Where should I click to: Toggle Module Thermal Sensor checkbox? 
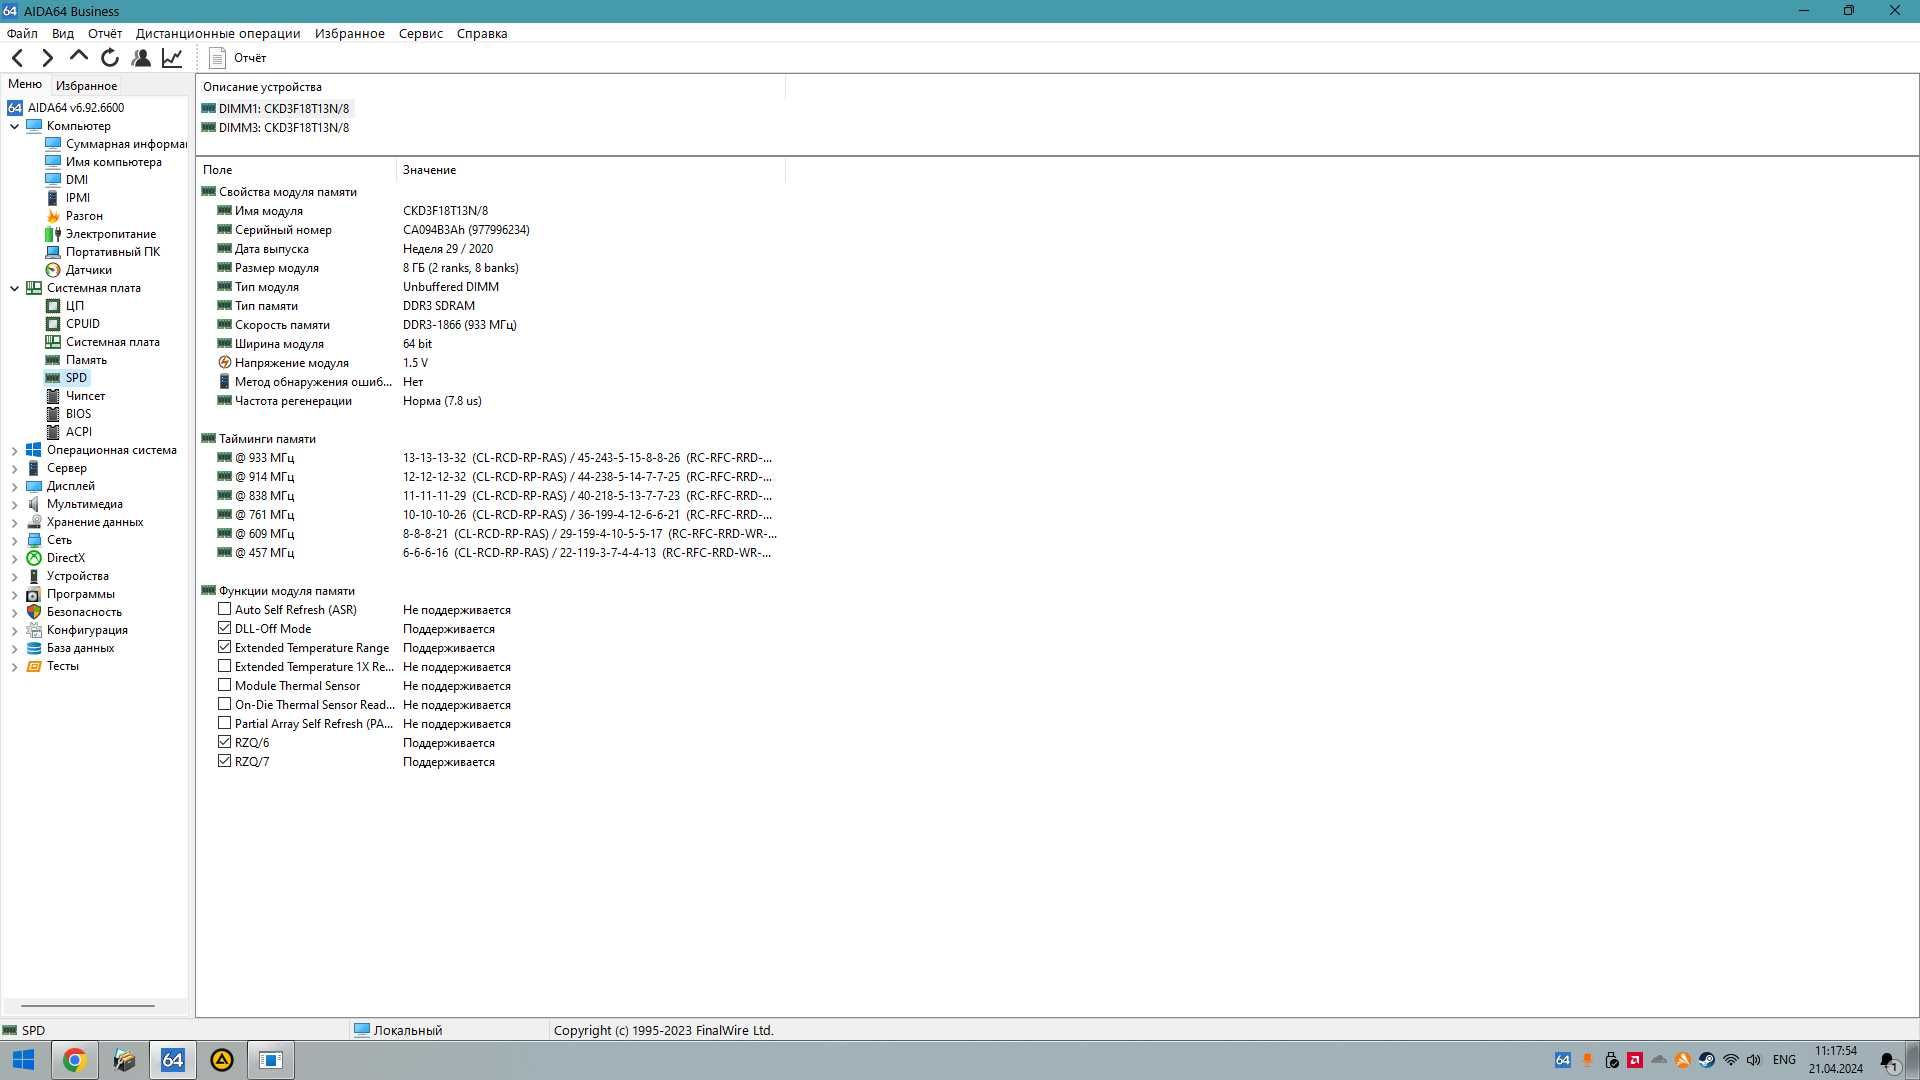click(224, 685)
